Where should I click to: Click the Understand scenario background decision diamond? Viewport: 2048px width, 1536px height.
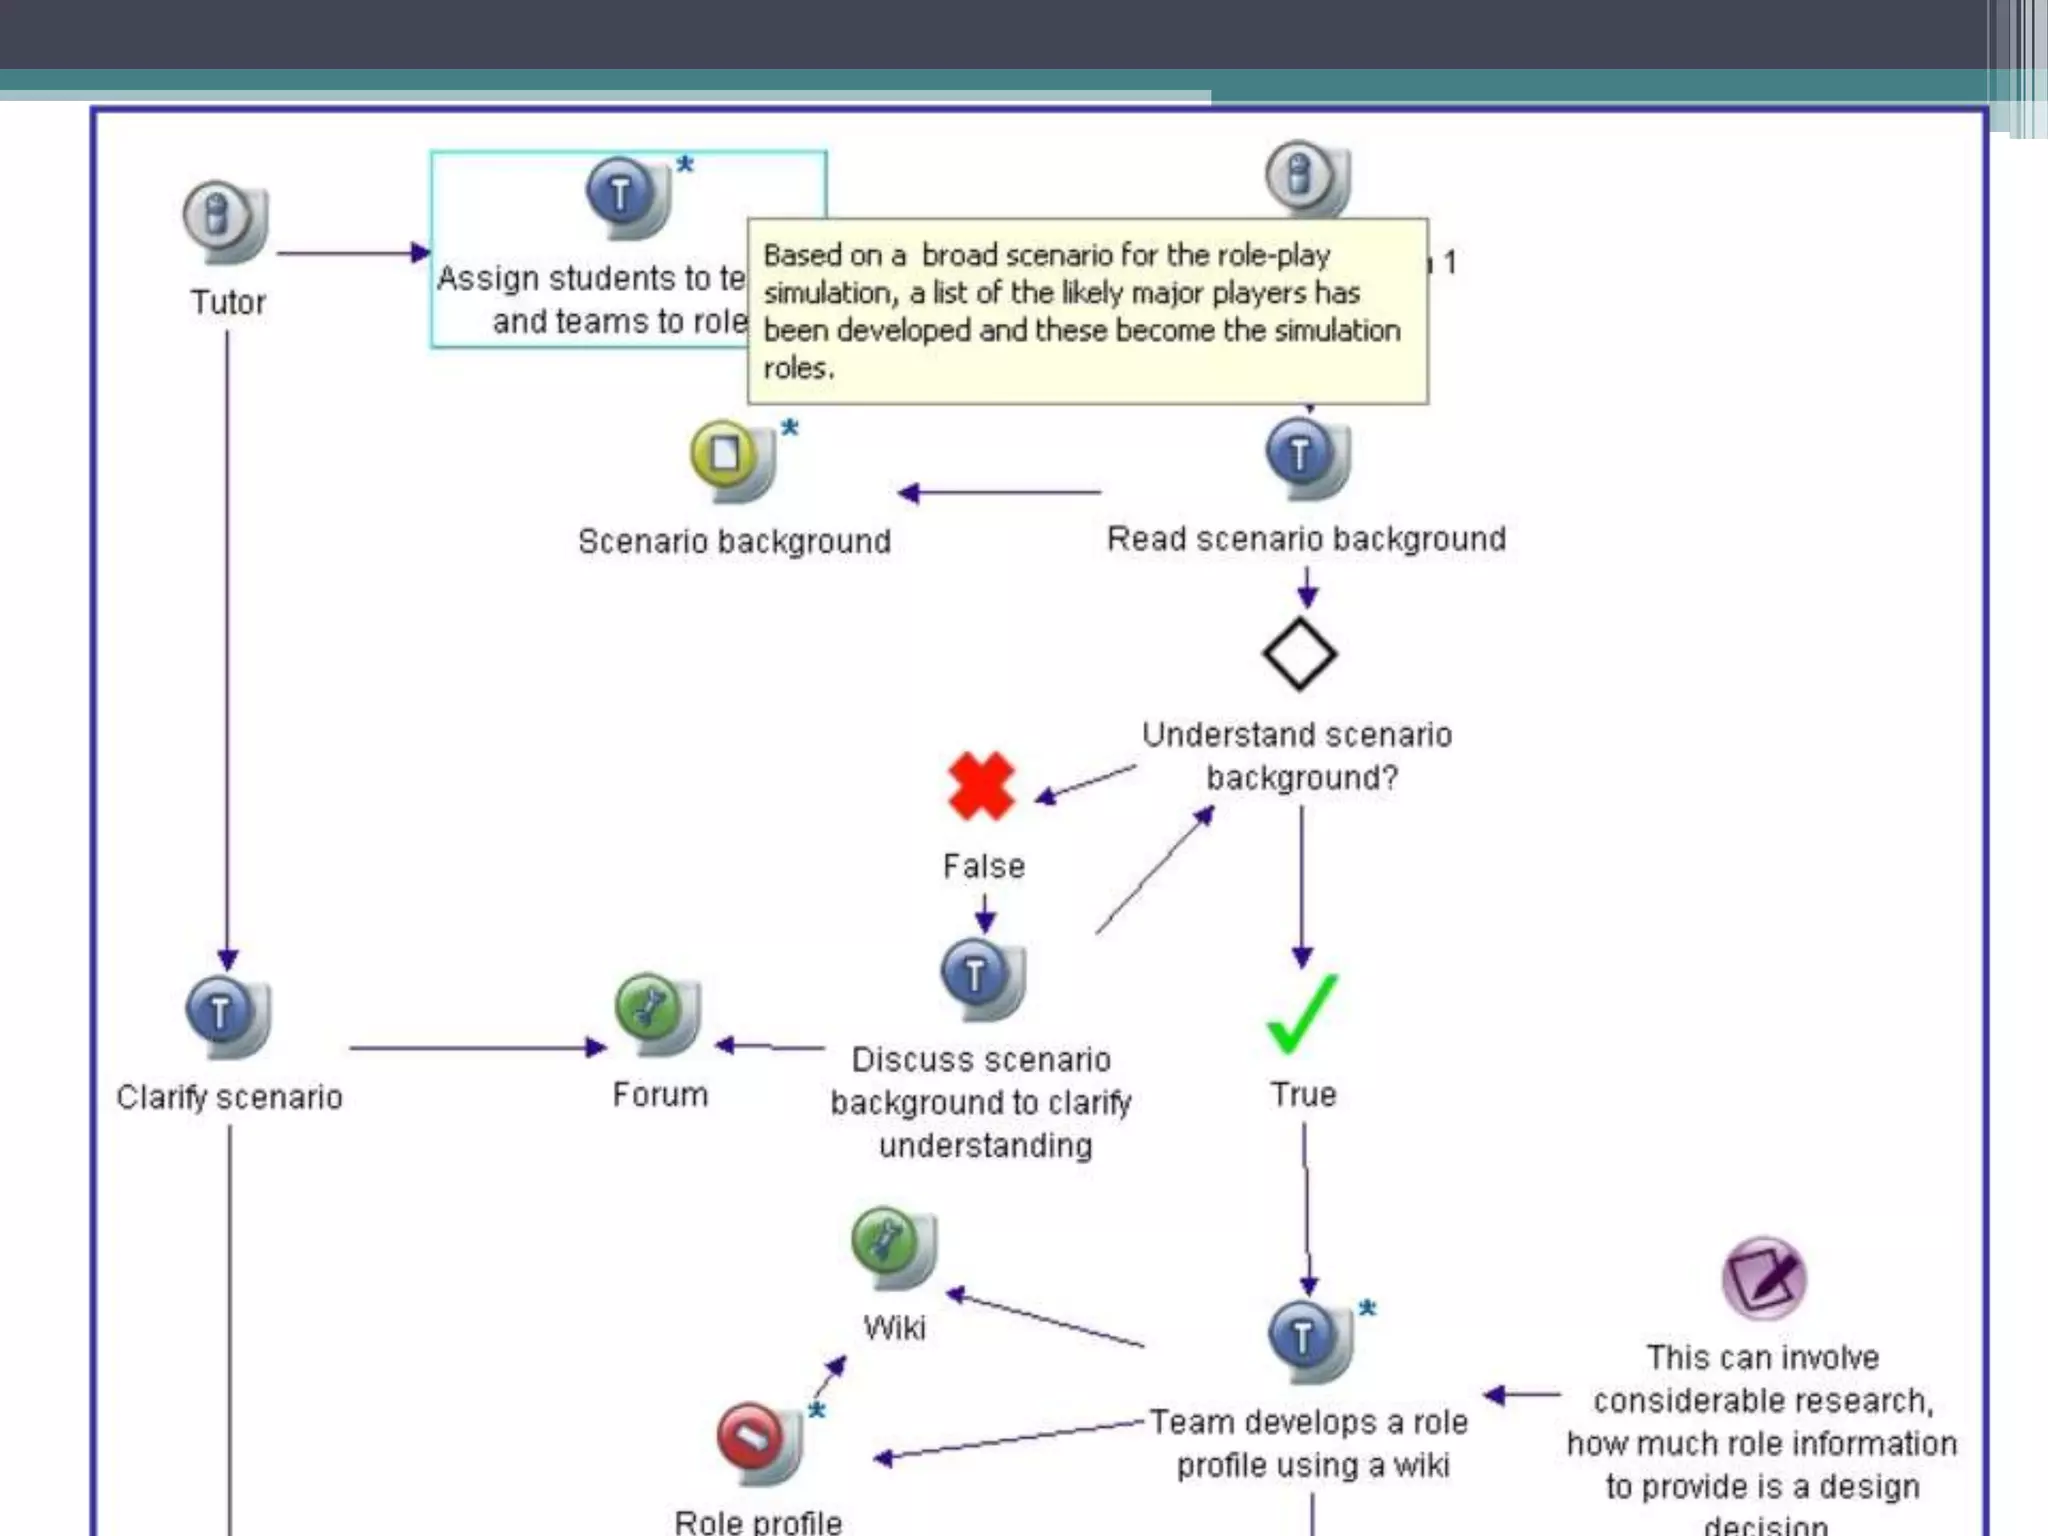pos(1299,654)
